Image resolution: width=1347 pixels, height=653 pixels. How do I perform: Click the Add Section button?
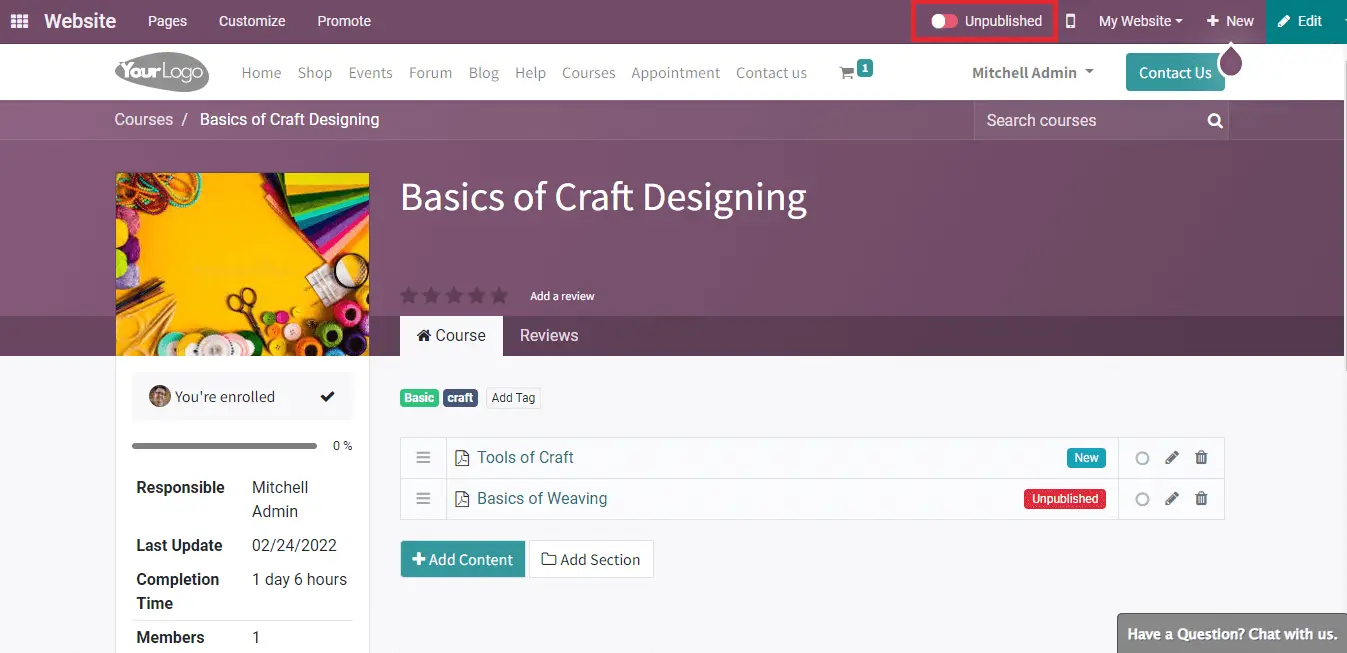(591, 560)
